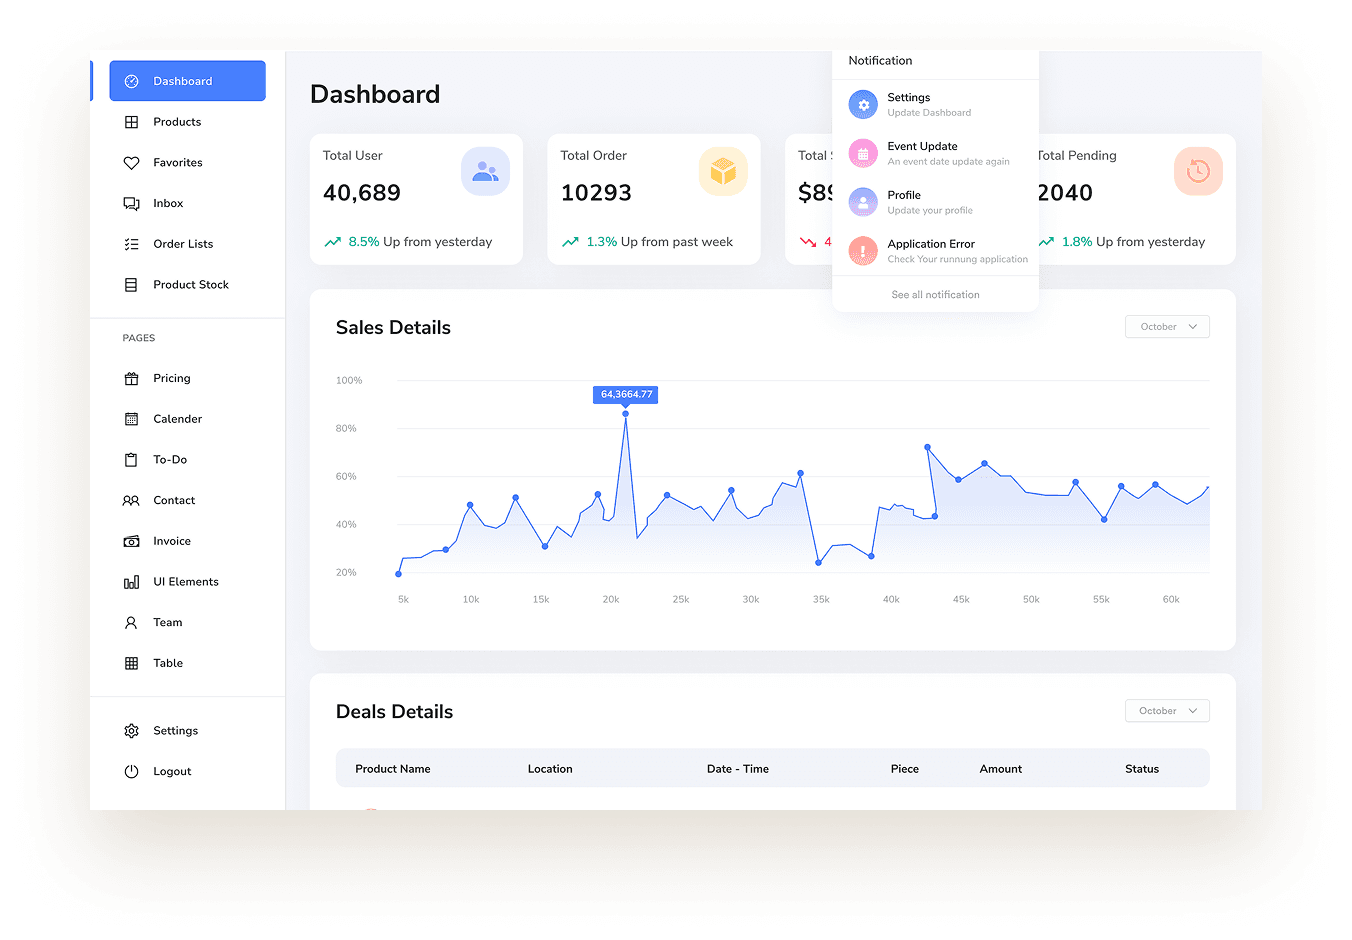Click the Date - Time column header
The width and height of the screenshot is (1352, 940).
click(738, 769)
